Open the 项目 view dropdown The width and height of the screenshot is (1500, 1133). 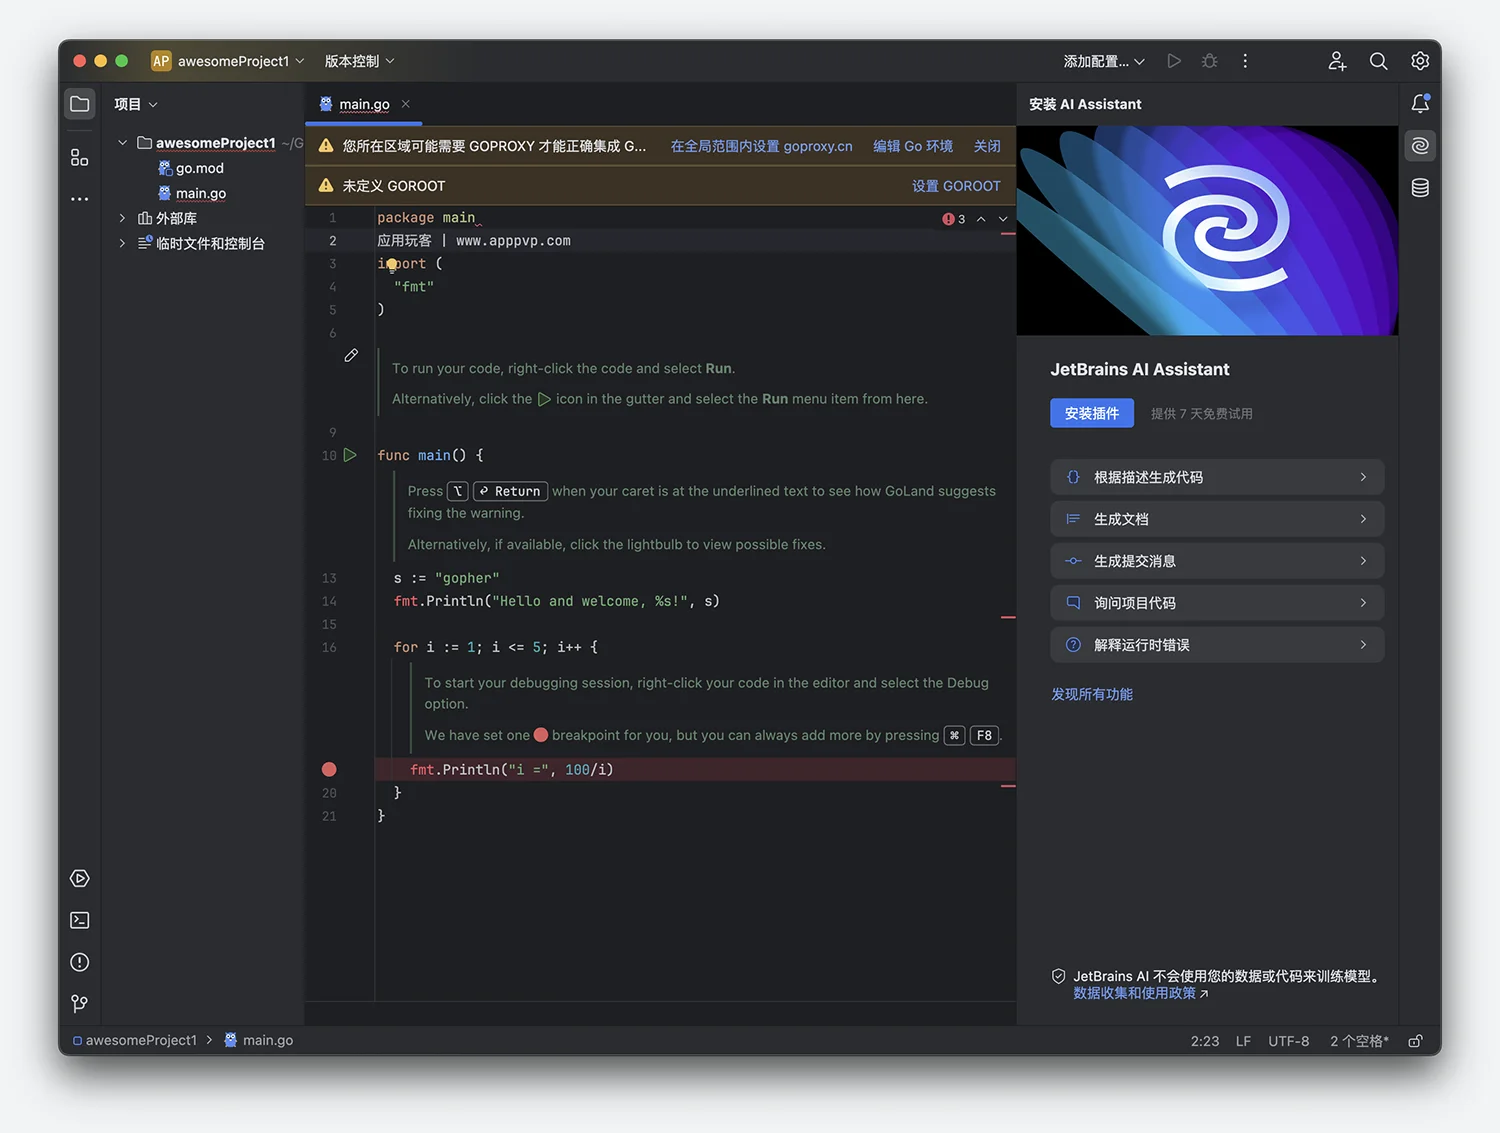(x=136, y=104)
